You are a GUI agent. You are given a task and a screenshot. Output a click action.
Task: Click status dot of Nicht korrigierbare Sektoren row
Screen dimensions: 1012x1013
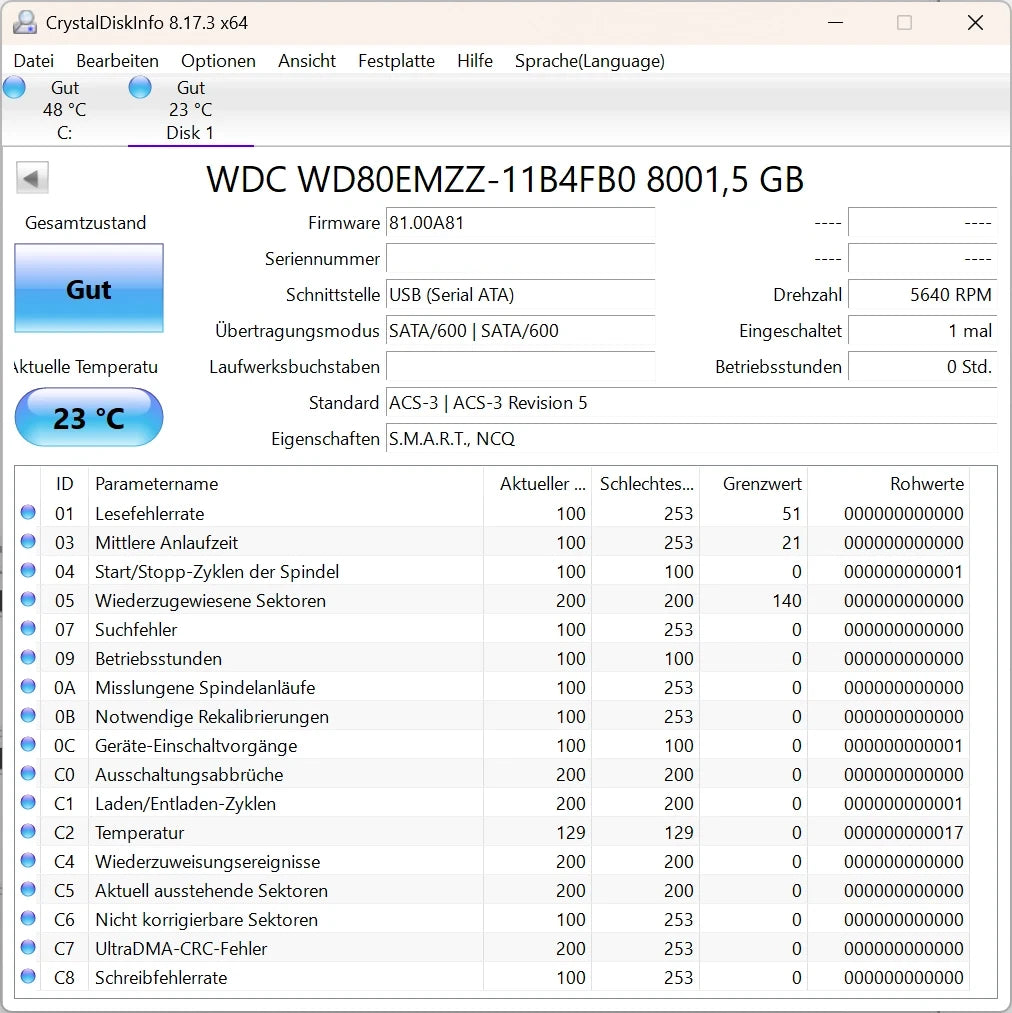click(x=28, y=919)
